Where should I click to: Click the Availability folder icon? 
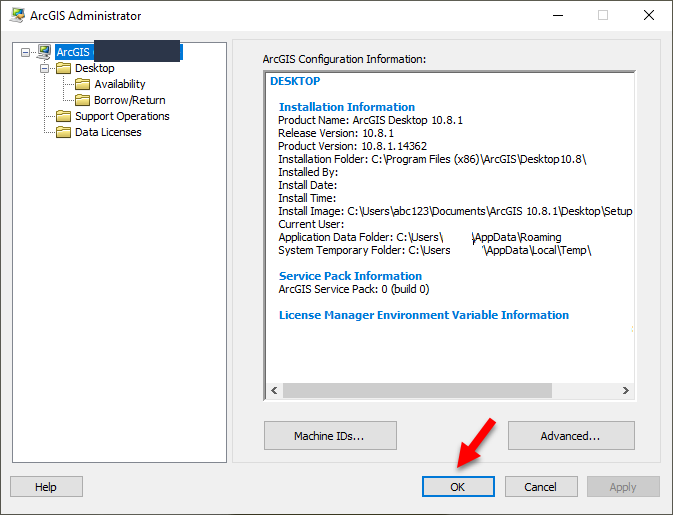pyautogui.click(x=82, y=84)
